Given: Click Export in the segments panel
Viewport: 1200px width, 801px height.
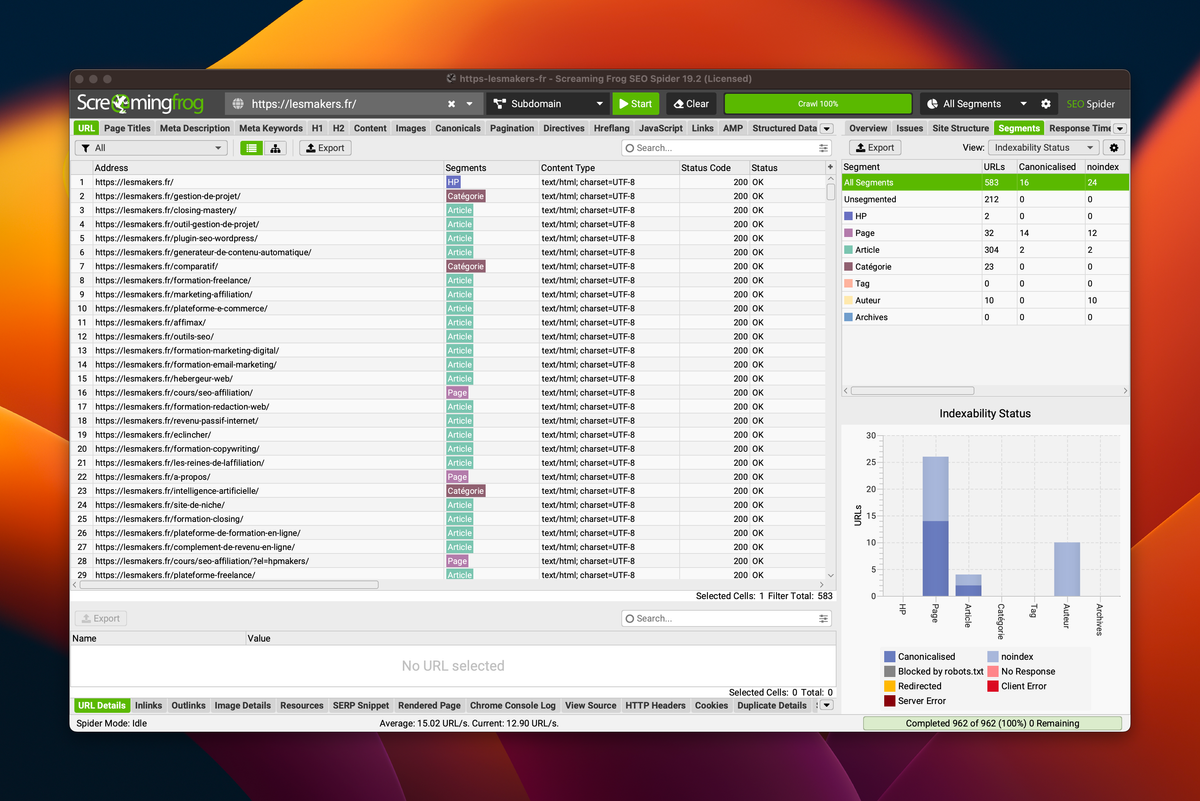Looking at the screenshot, I should [x=872, y=148].
